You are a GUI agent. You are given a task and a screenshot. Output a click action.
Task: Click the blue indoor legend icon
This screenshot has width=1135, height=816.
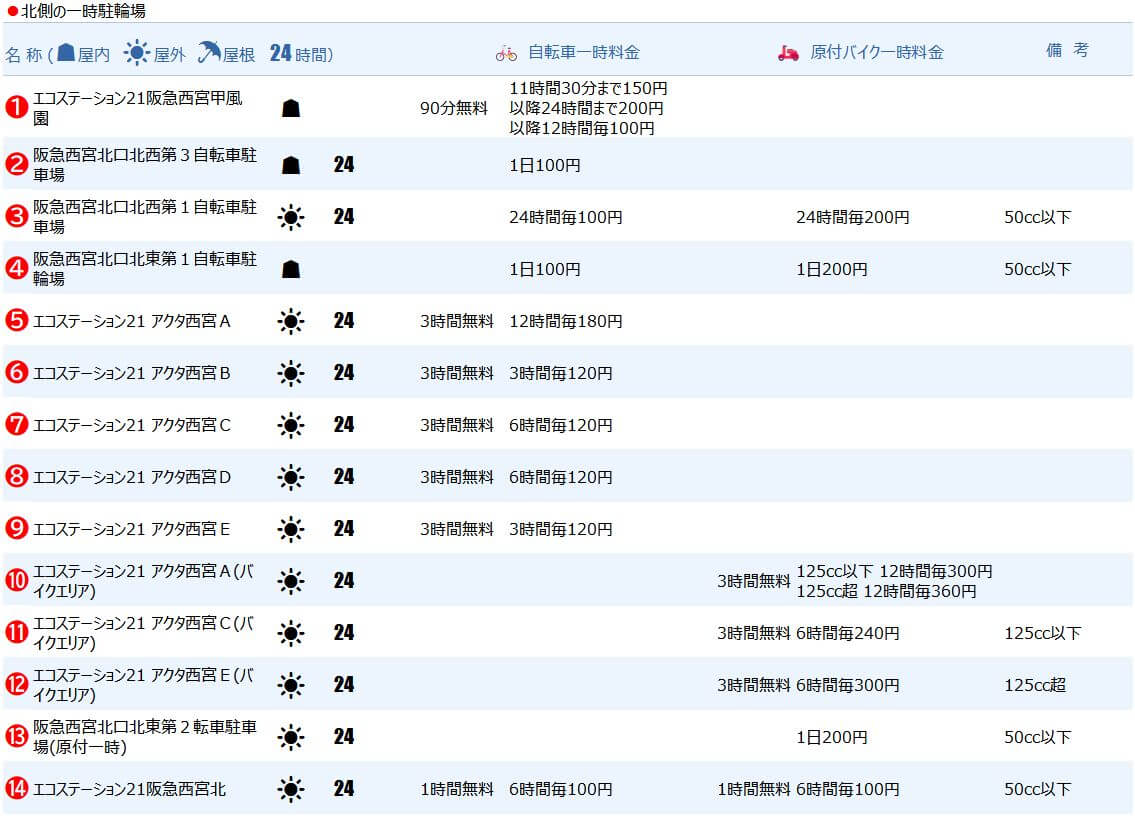(x=66, y=52)
